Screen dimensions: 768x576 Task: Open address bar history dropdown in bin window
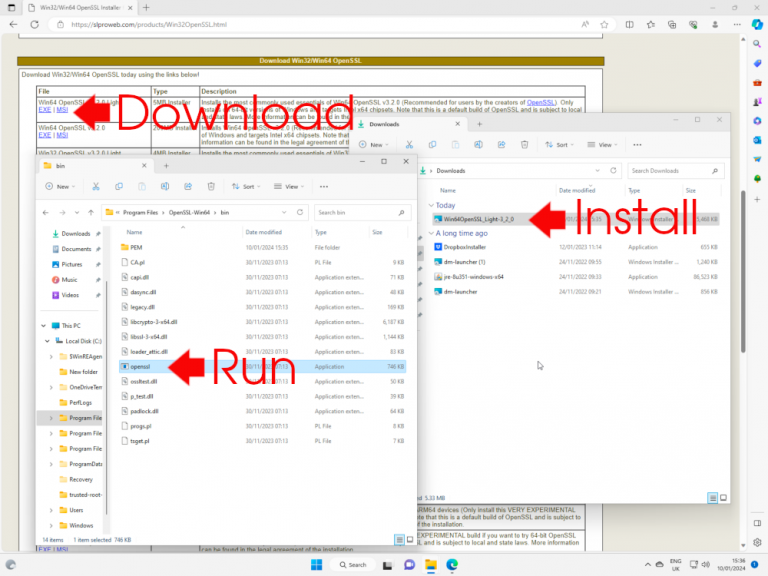click(284, 213)
